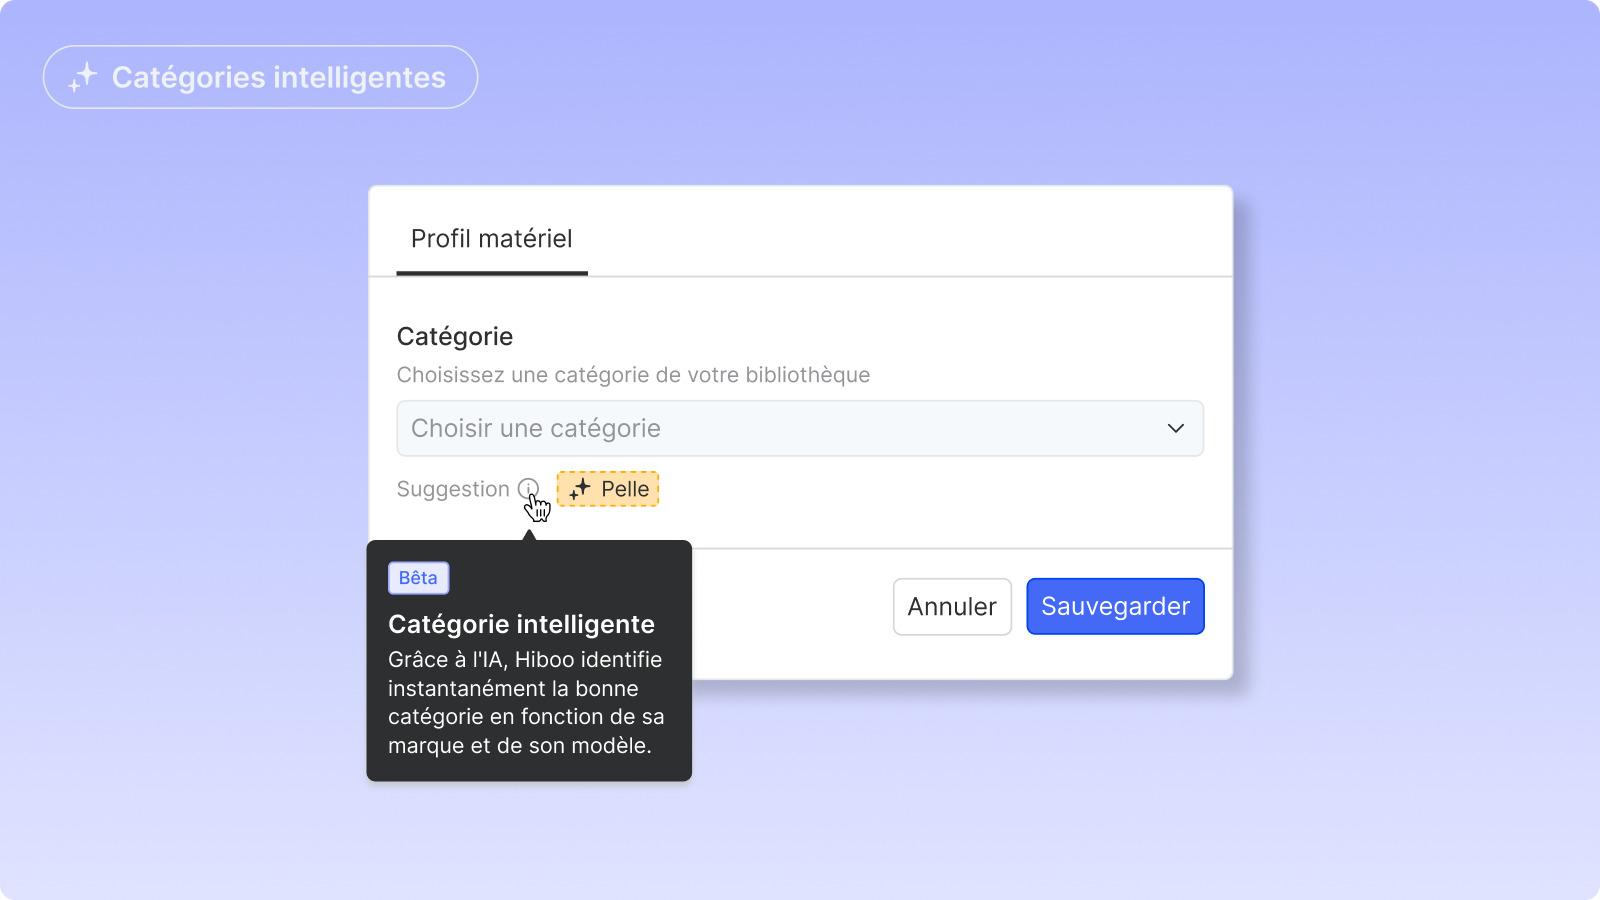Switch to the Profil matériel tab

(x=492, y=239)
